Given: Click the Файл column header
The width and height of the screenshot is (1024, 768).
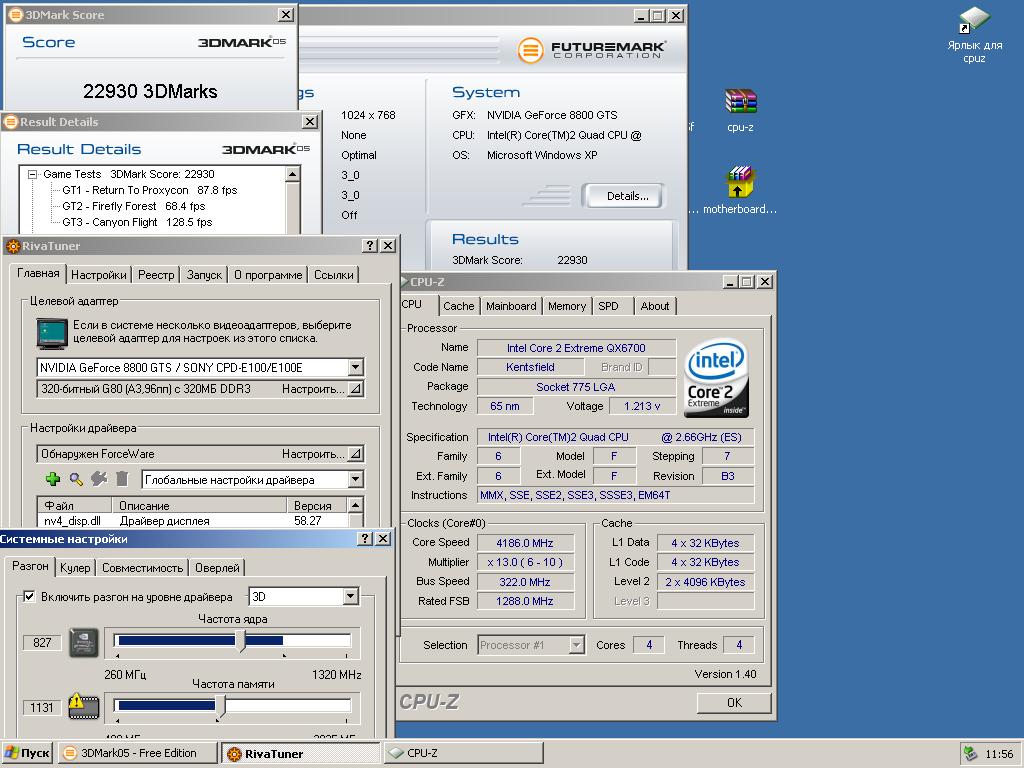Looking at the screenshot, I should click(x=75, y=505).
